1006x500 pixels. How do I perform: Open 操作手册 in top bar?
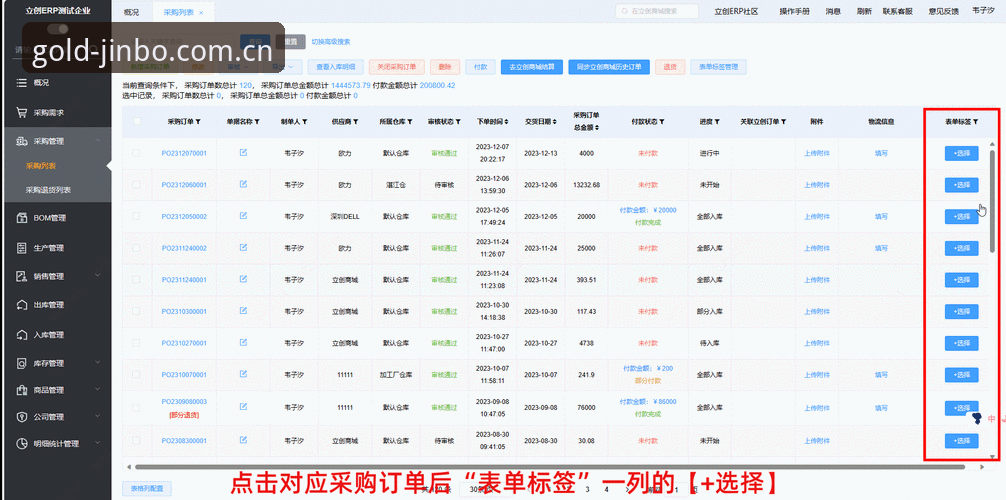[x=794, y=12]
